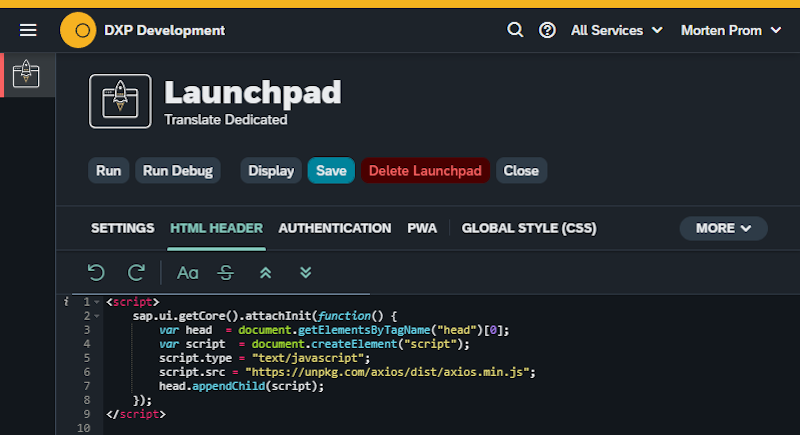Click the undo arrow in editor toolbar

(96, 272)
